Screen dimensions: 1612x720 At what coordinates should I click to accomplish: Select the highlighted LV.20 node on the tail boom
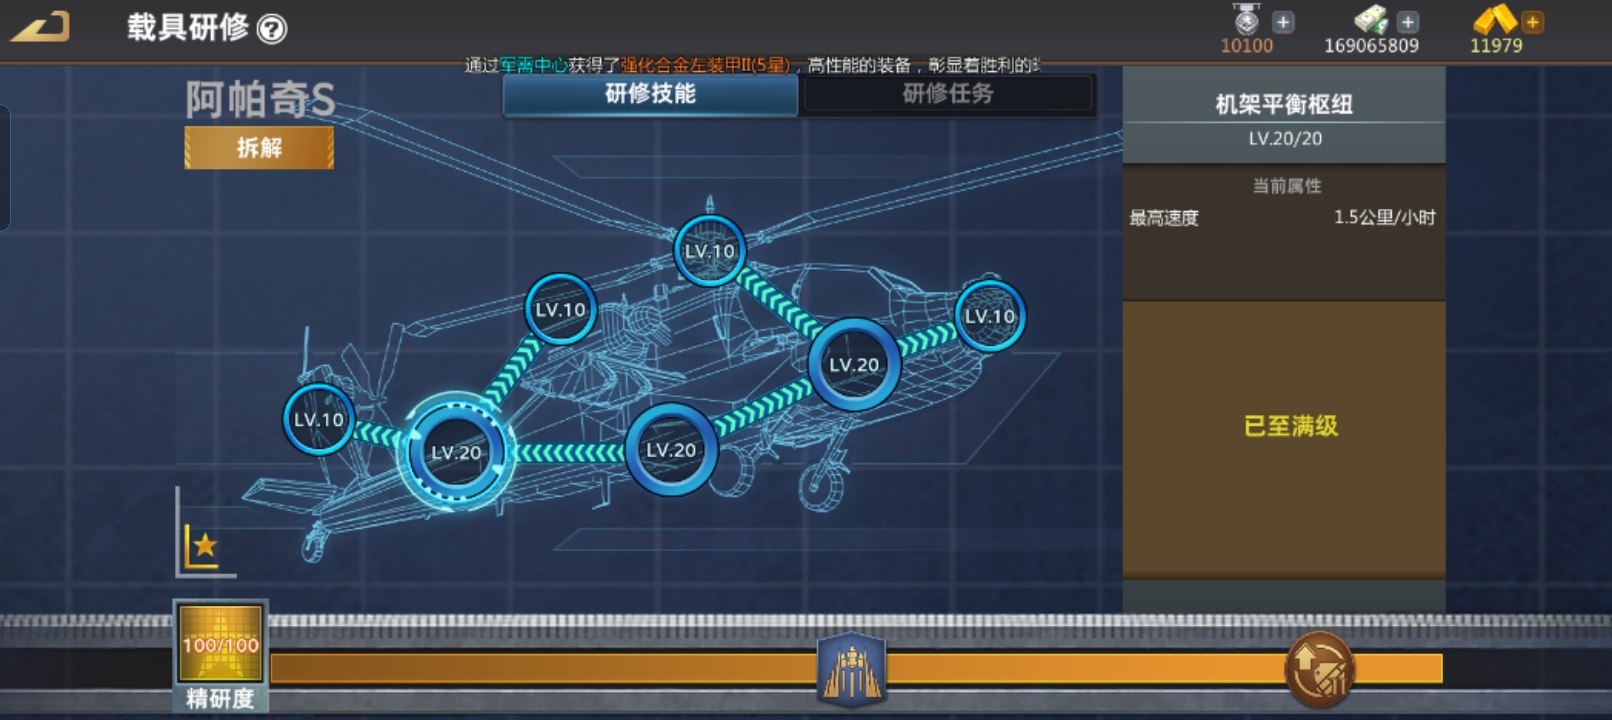[x=456, y=452]
